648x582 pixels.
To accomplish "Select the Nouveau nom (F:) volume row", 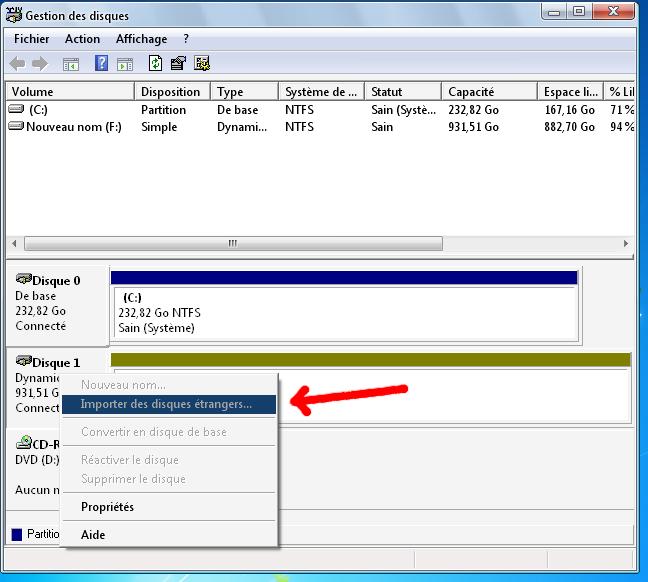I will point(320,127).
